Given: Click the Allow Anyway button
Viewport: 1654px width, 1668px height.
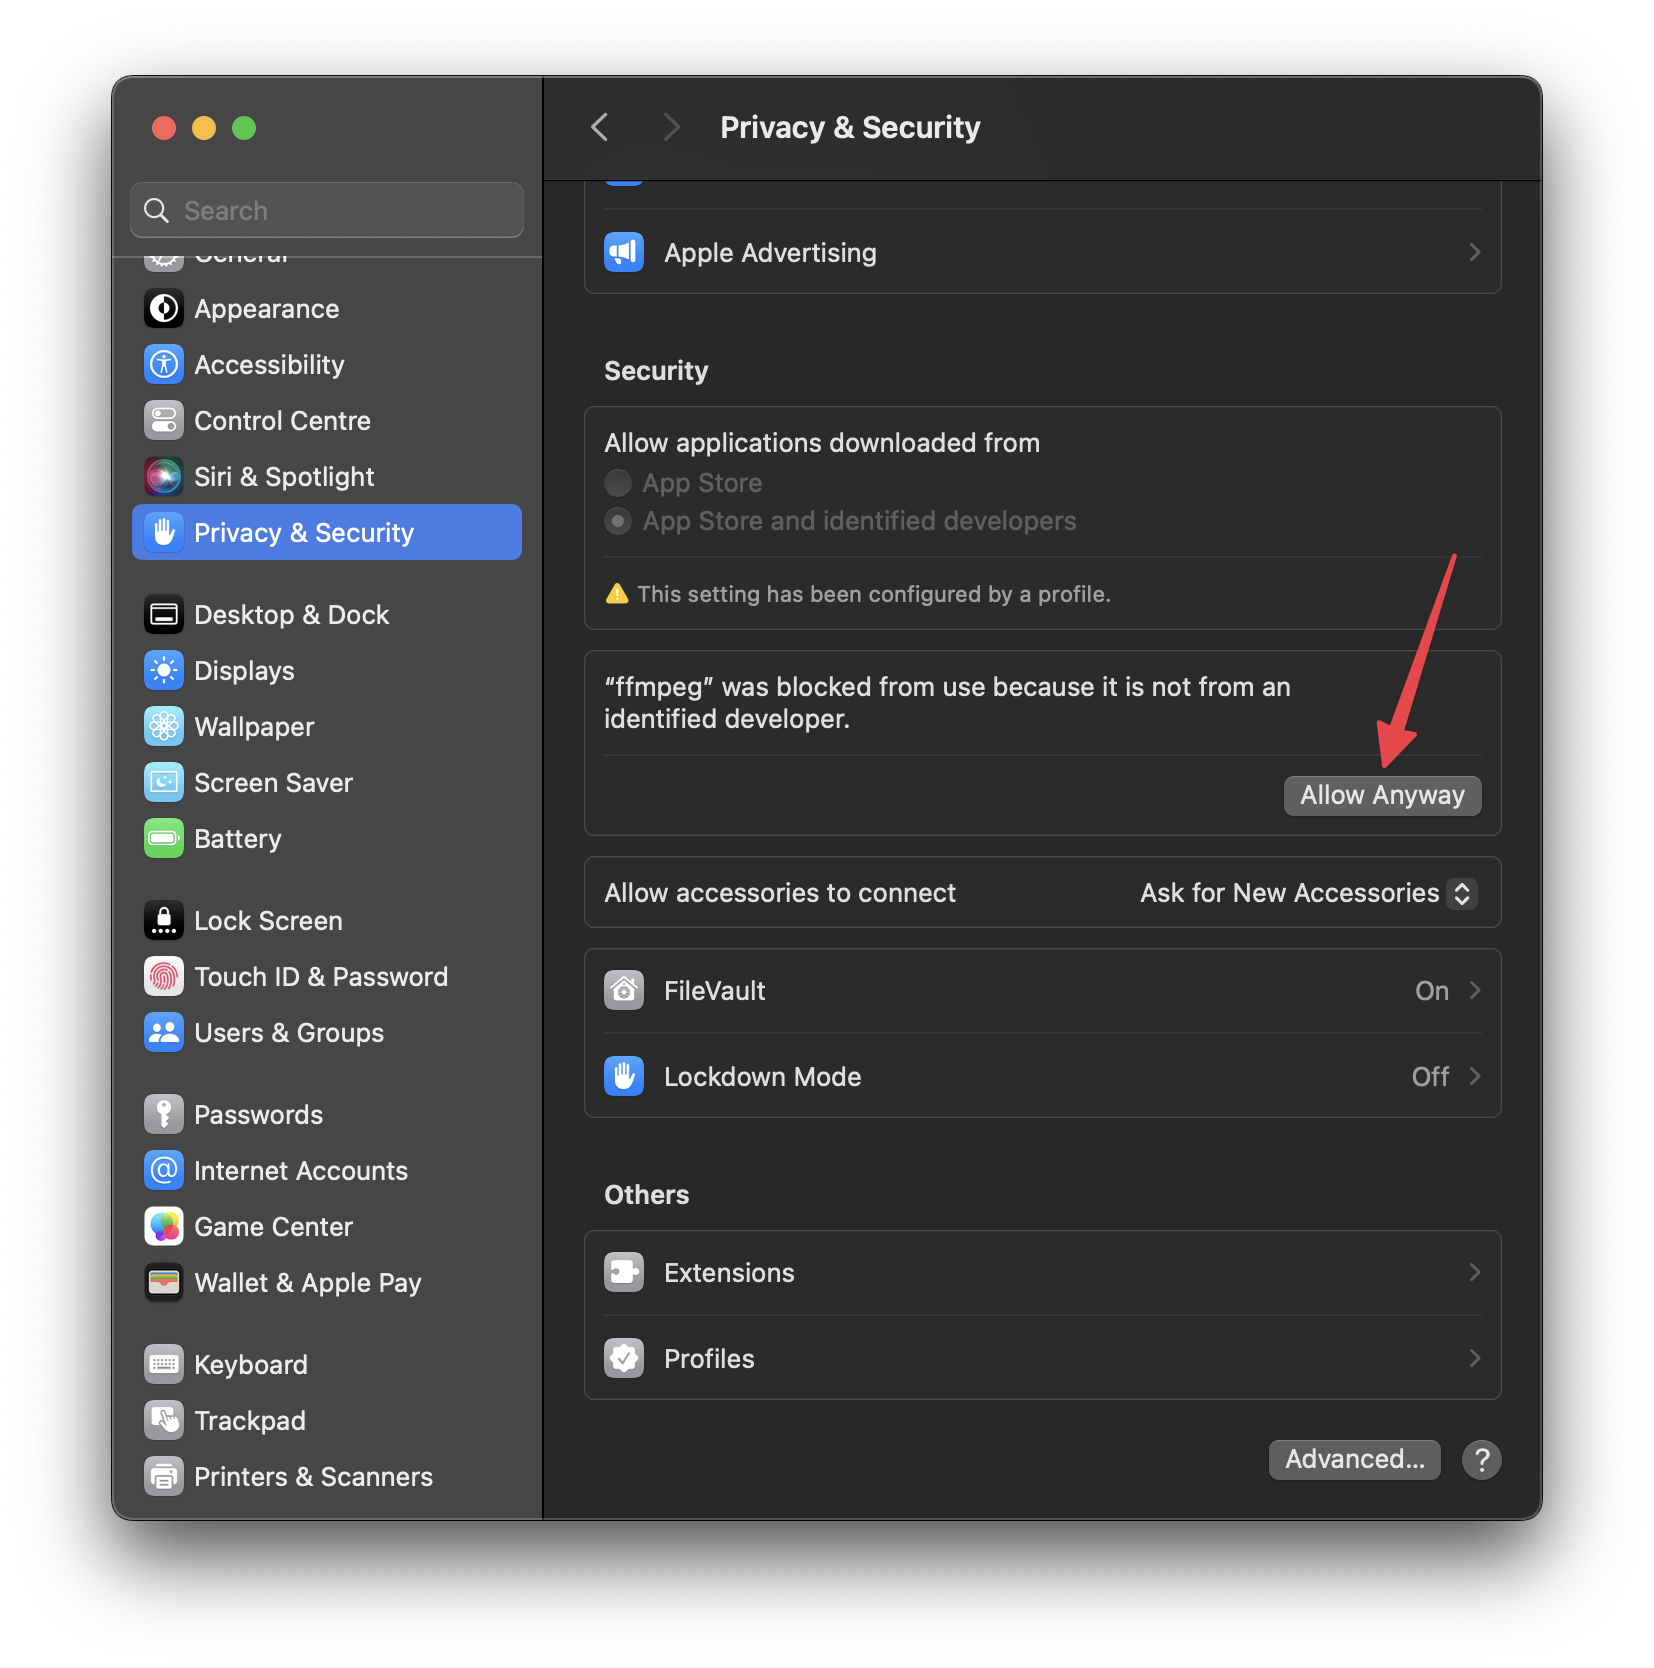Looking at the screenshot, I should (1382, 796).
